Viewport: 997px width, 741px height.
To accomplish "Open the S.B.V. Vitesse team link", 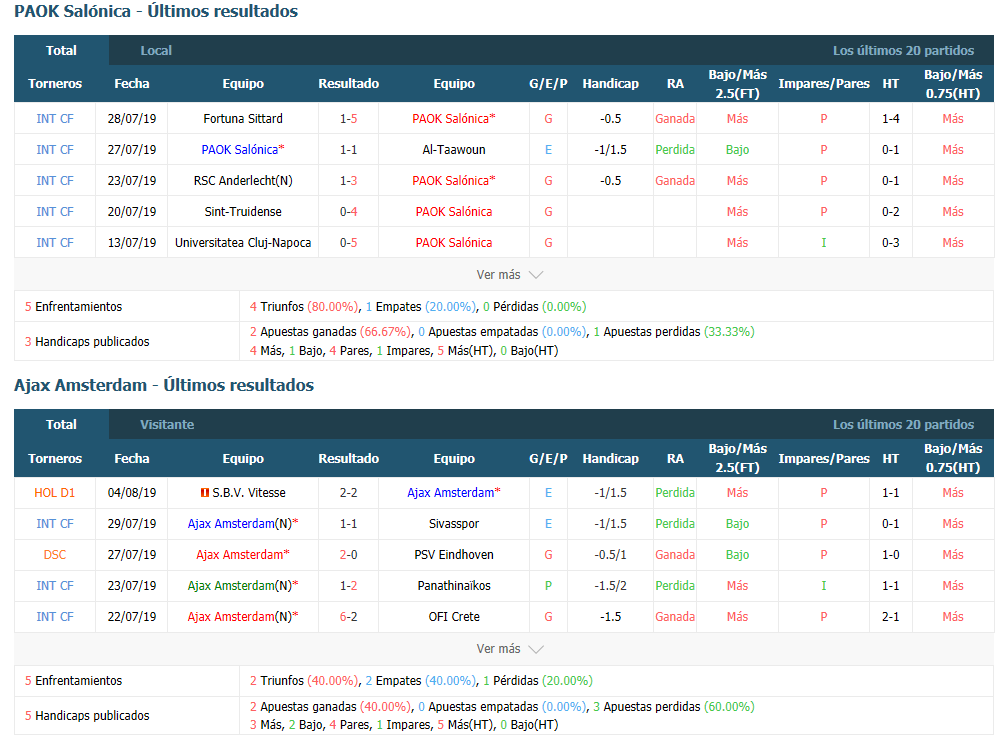I will pyautogui.click(x=249, y=493).
